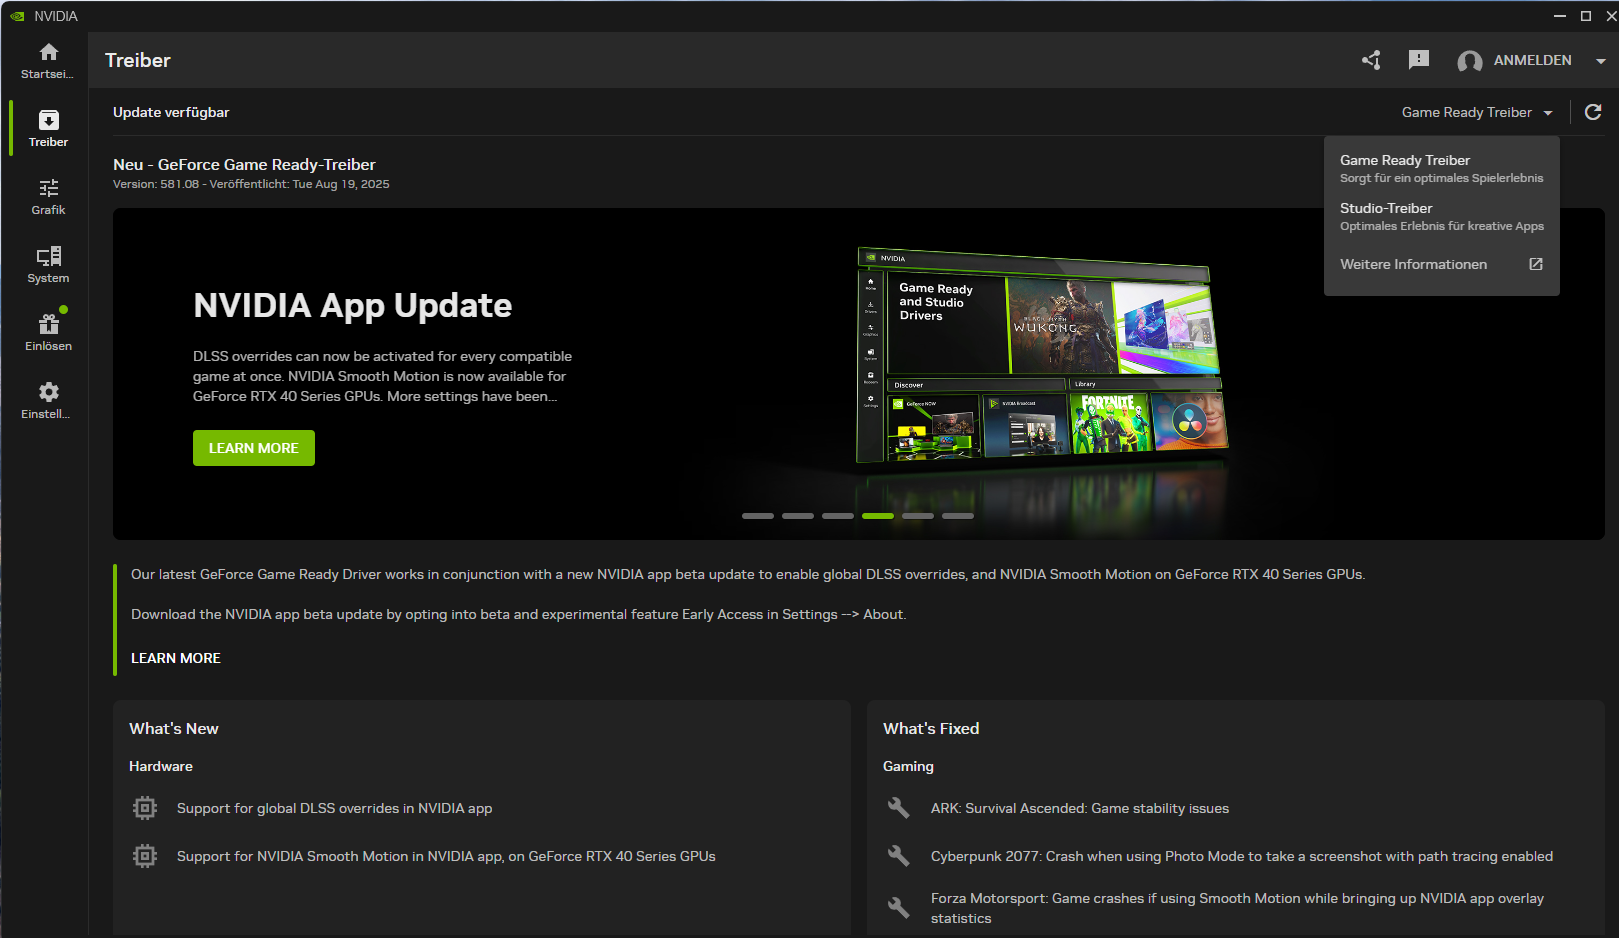Click the What's Fixed heading

coord(931,728)
